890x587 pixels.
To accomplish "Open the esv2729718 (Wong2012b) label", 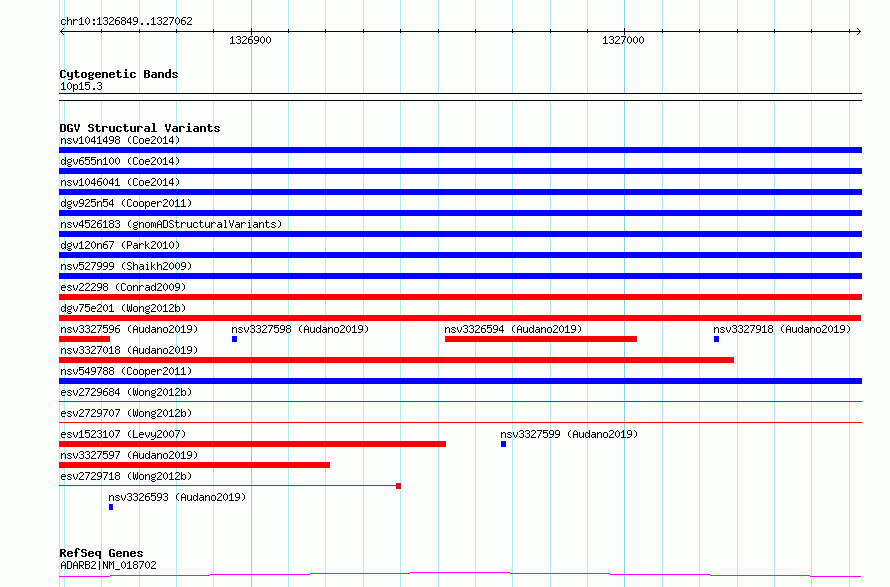I will click(126, 476).
